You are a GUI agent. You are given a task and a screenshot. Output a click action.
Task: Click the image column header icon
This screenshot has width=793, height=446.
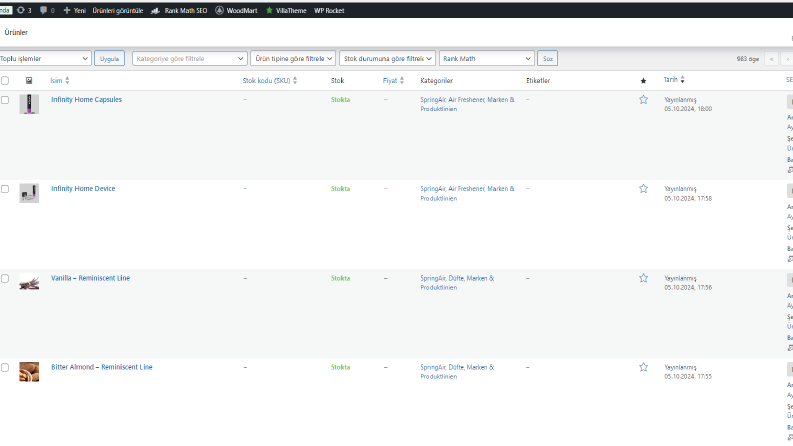pyautogui.click(x=29, y=80)
